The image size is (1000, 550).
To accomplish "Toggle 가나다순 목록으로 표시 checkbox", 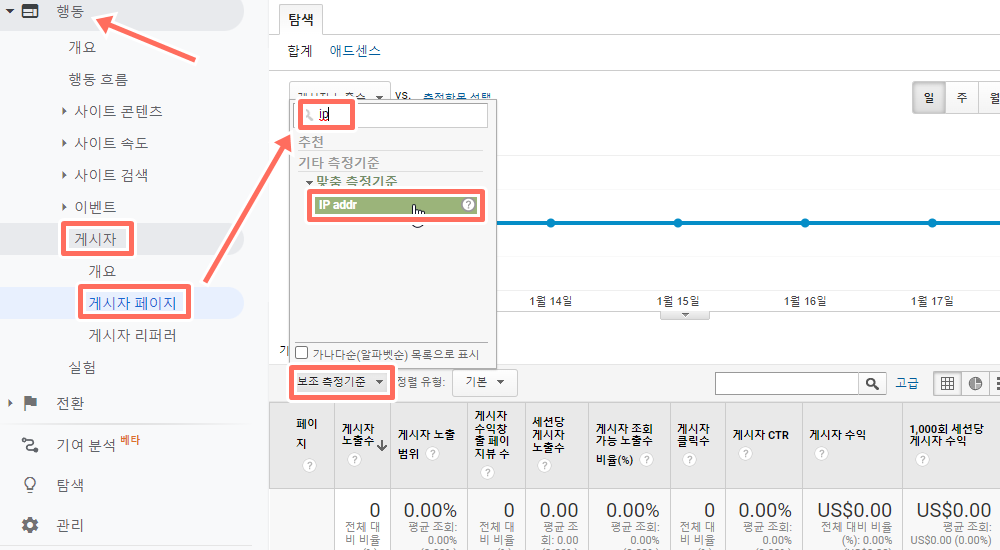I will (302, 353).
